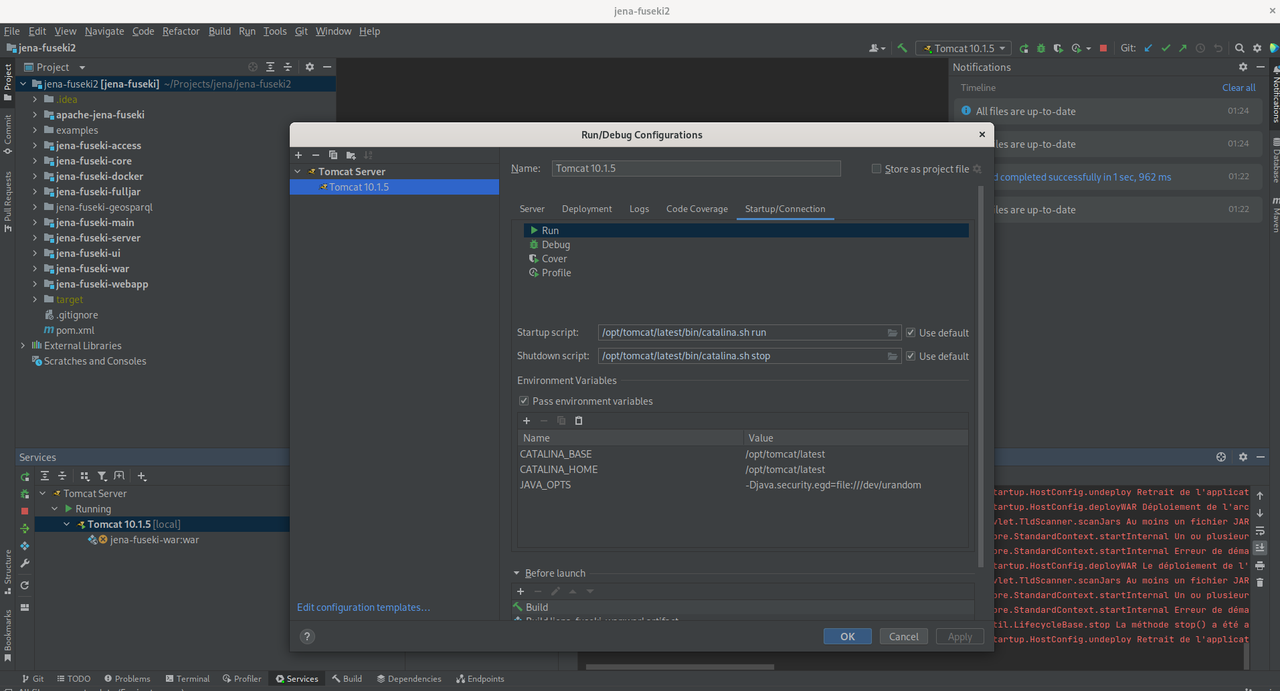Switch to the Code Coverage tab

click(697, 209)
